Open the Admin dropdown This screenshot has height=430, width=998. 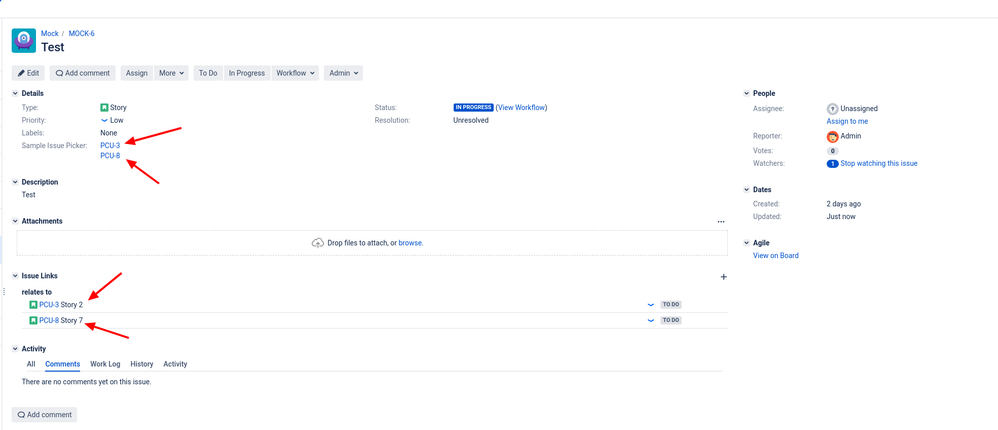point(343,73)
